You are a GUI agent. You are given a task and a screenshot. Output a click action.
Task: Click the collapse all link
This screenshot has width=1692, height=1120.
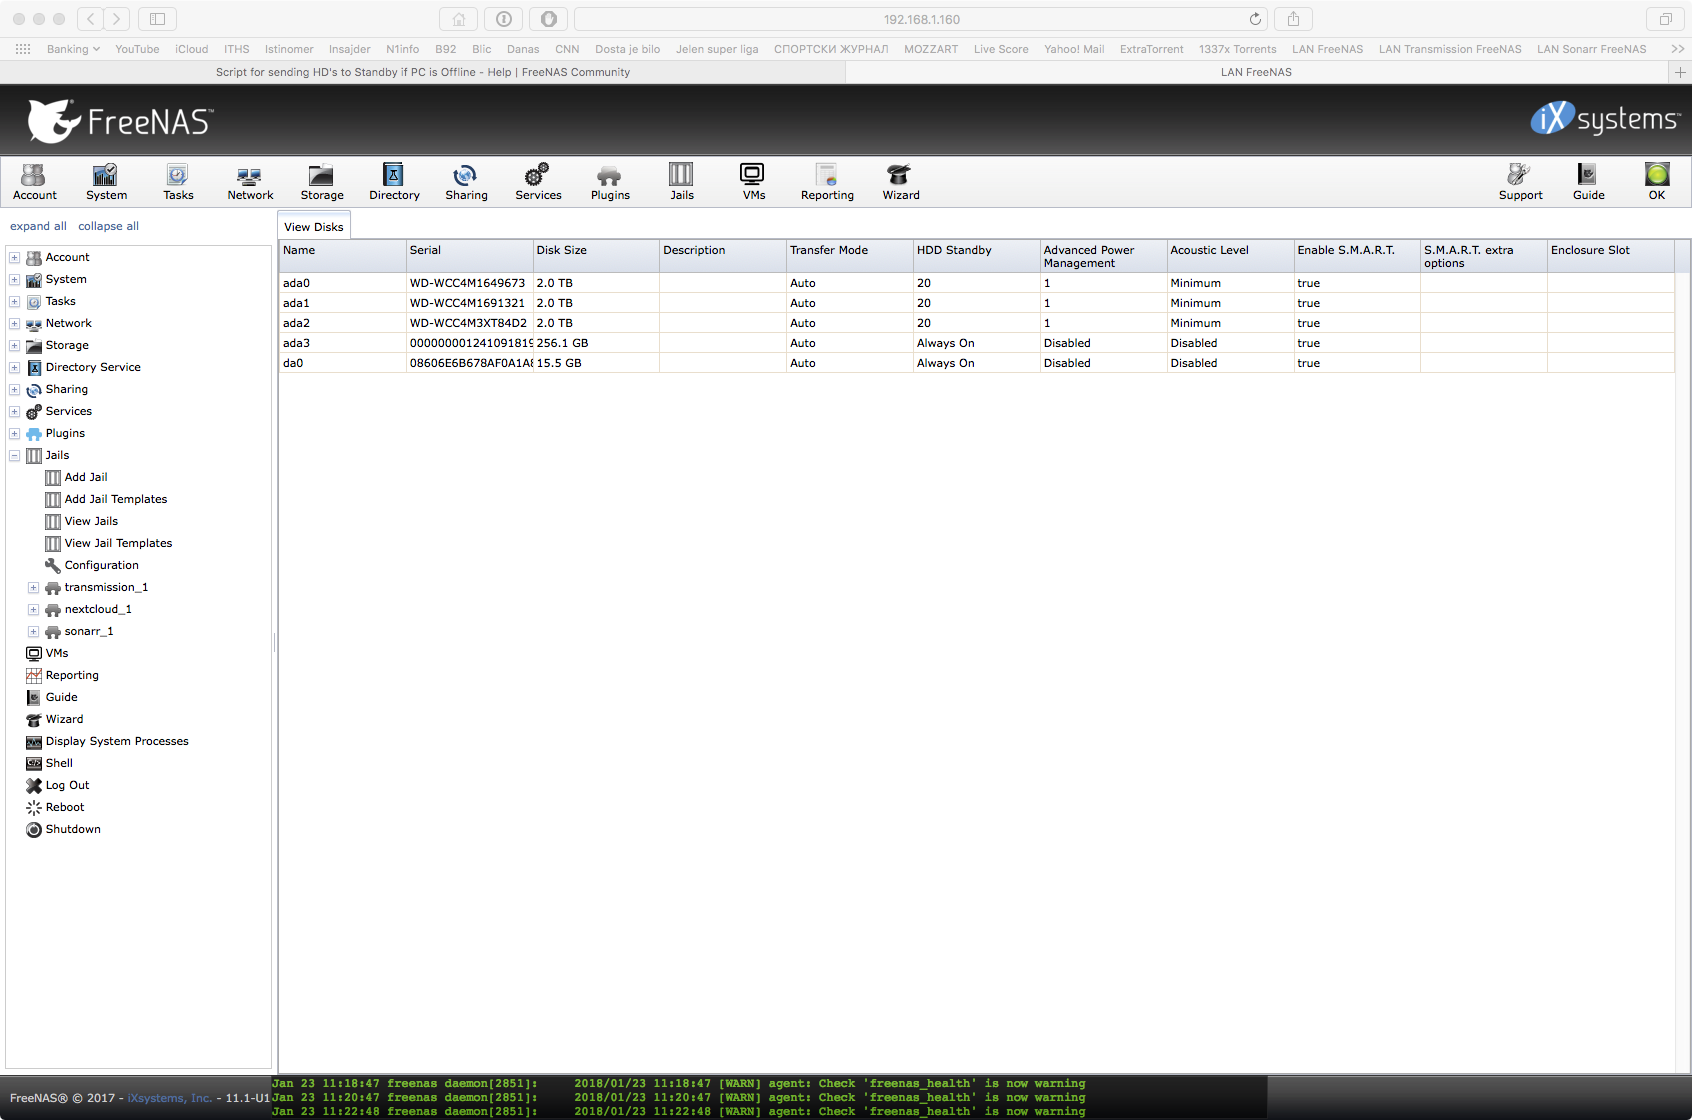tap(109, 226)
